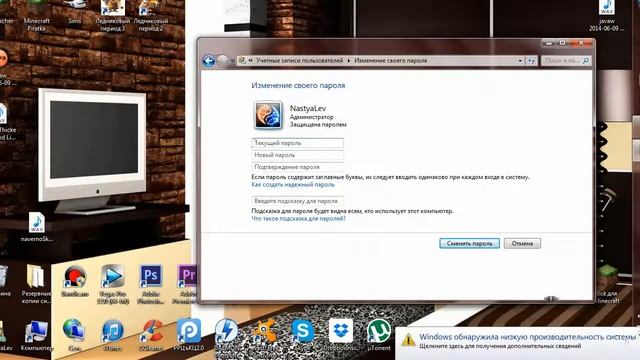Select the javaw WAV file on the desktop

click(607, 16)
